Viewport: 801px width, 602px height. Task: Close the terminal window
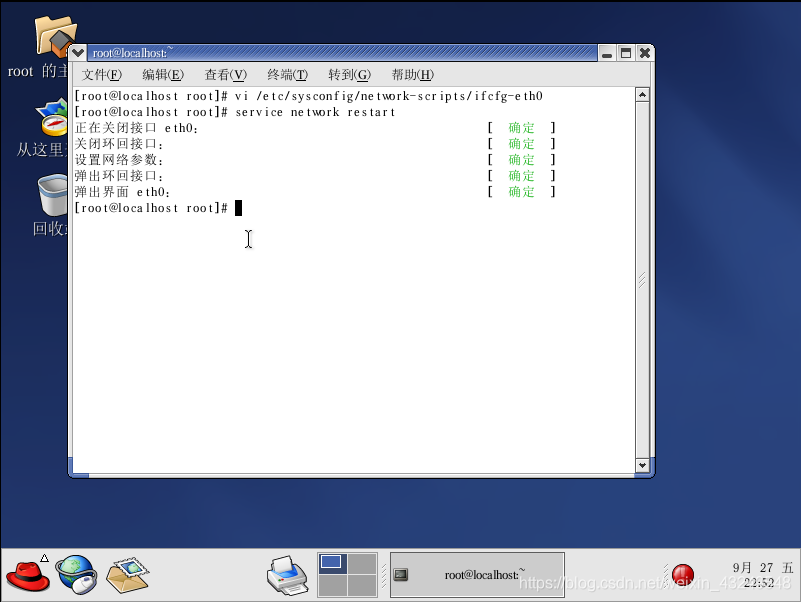645,53
